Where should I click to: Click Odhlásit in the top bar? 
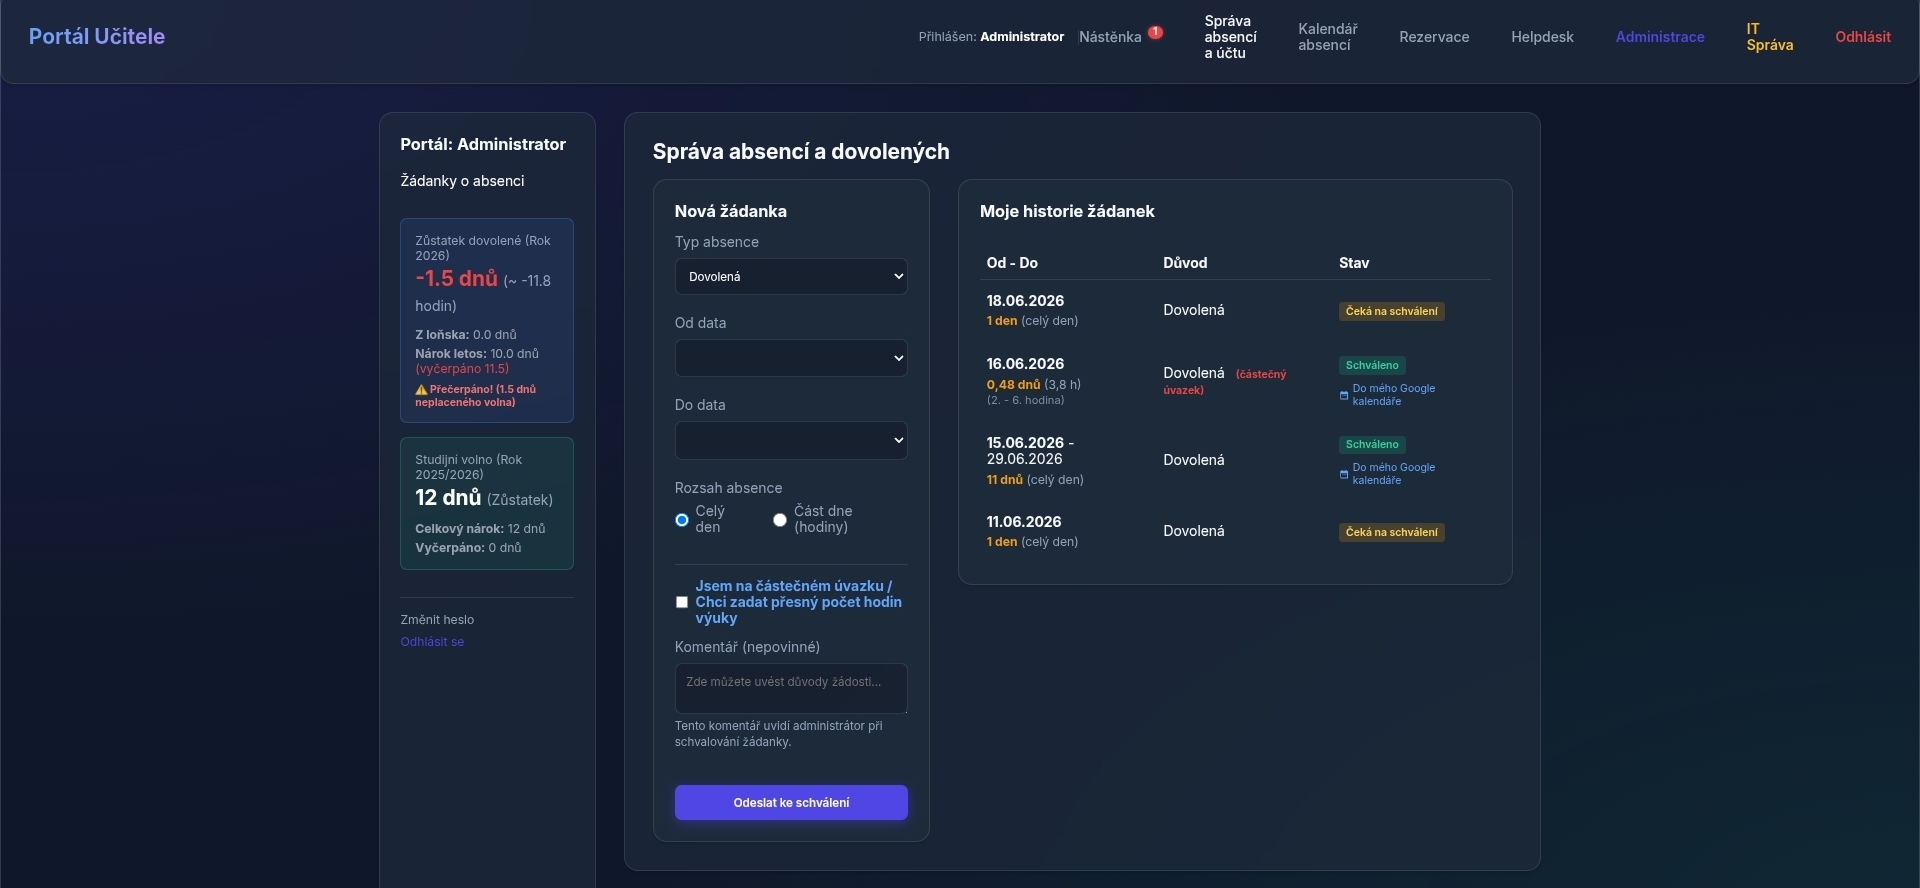[x=1863, y=37]
